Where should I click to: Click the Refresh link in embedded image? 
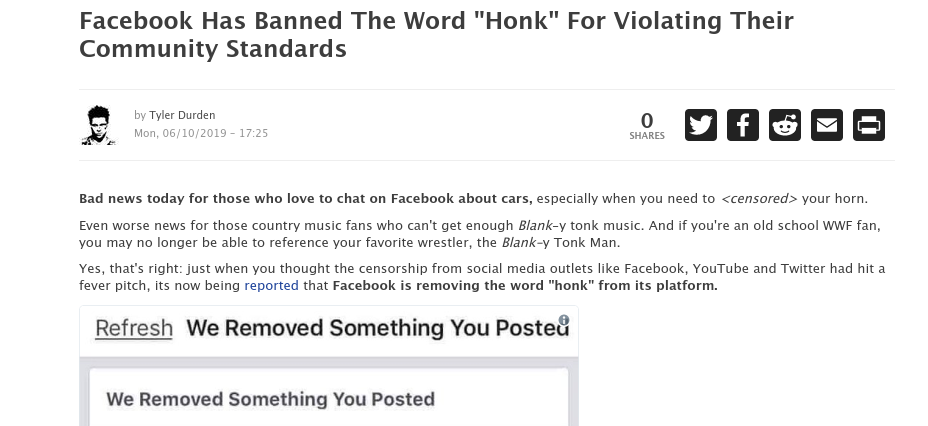click(x=134, y=328)
